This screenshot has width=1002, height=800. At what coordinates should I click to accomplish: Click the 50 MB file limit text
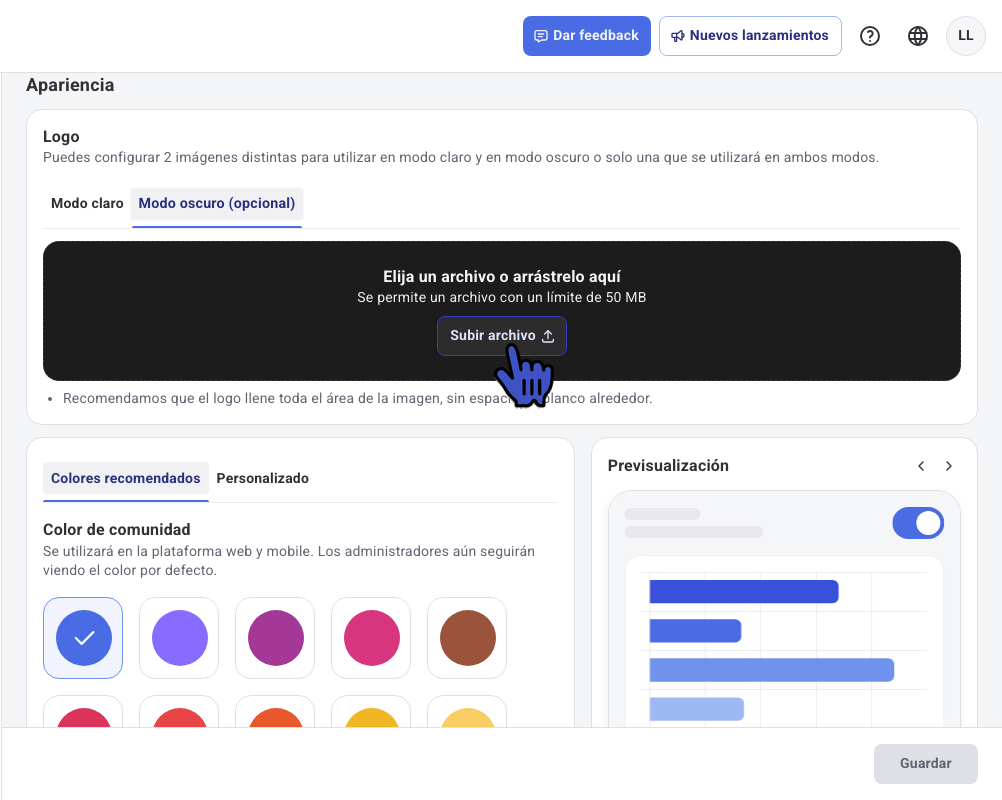pyautogui.click(x=502, y=298)
